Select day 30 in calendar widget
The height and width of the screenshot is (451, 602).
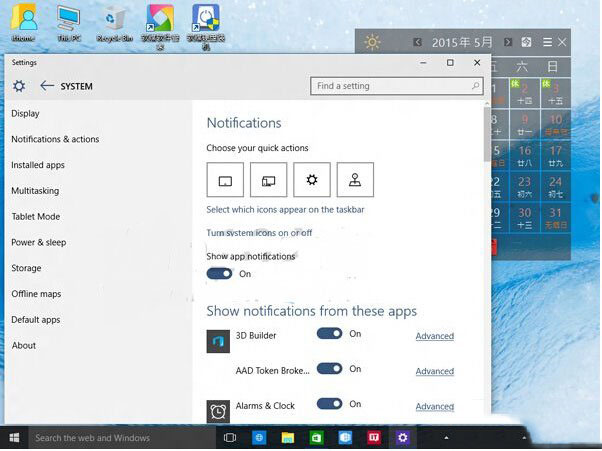tap(524, 218)
